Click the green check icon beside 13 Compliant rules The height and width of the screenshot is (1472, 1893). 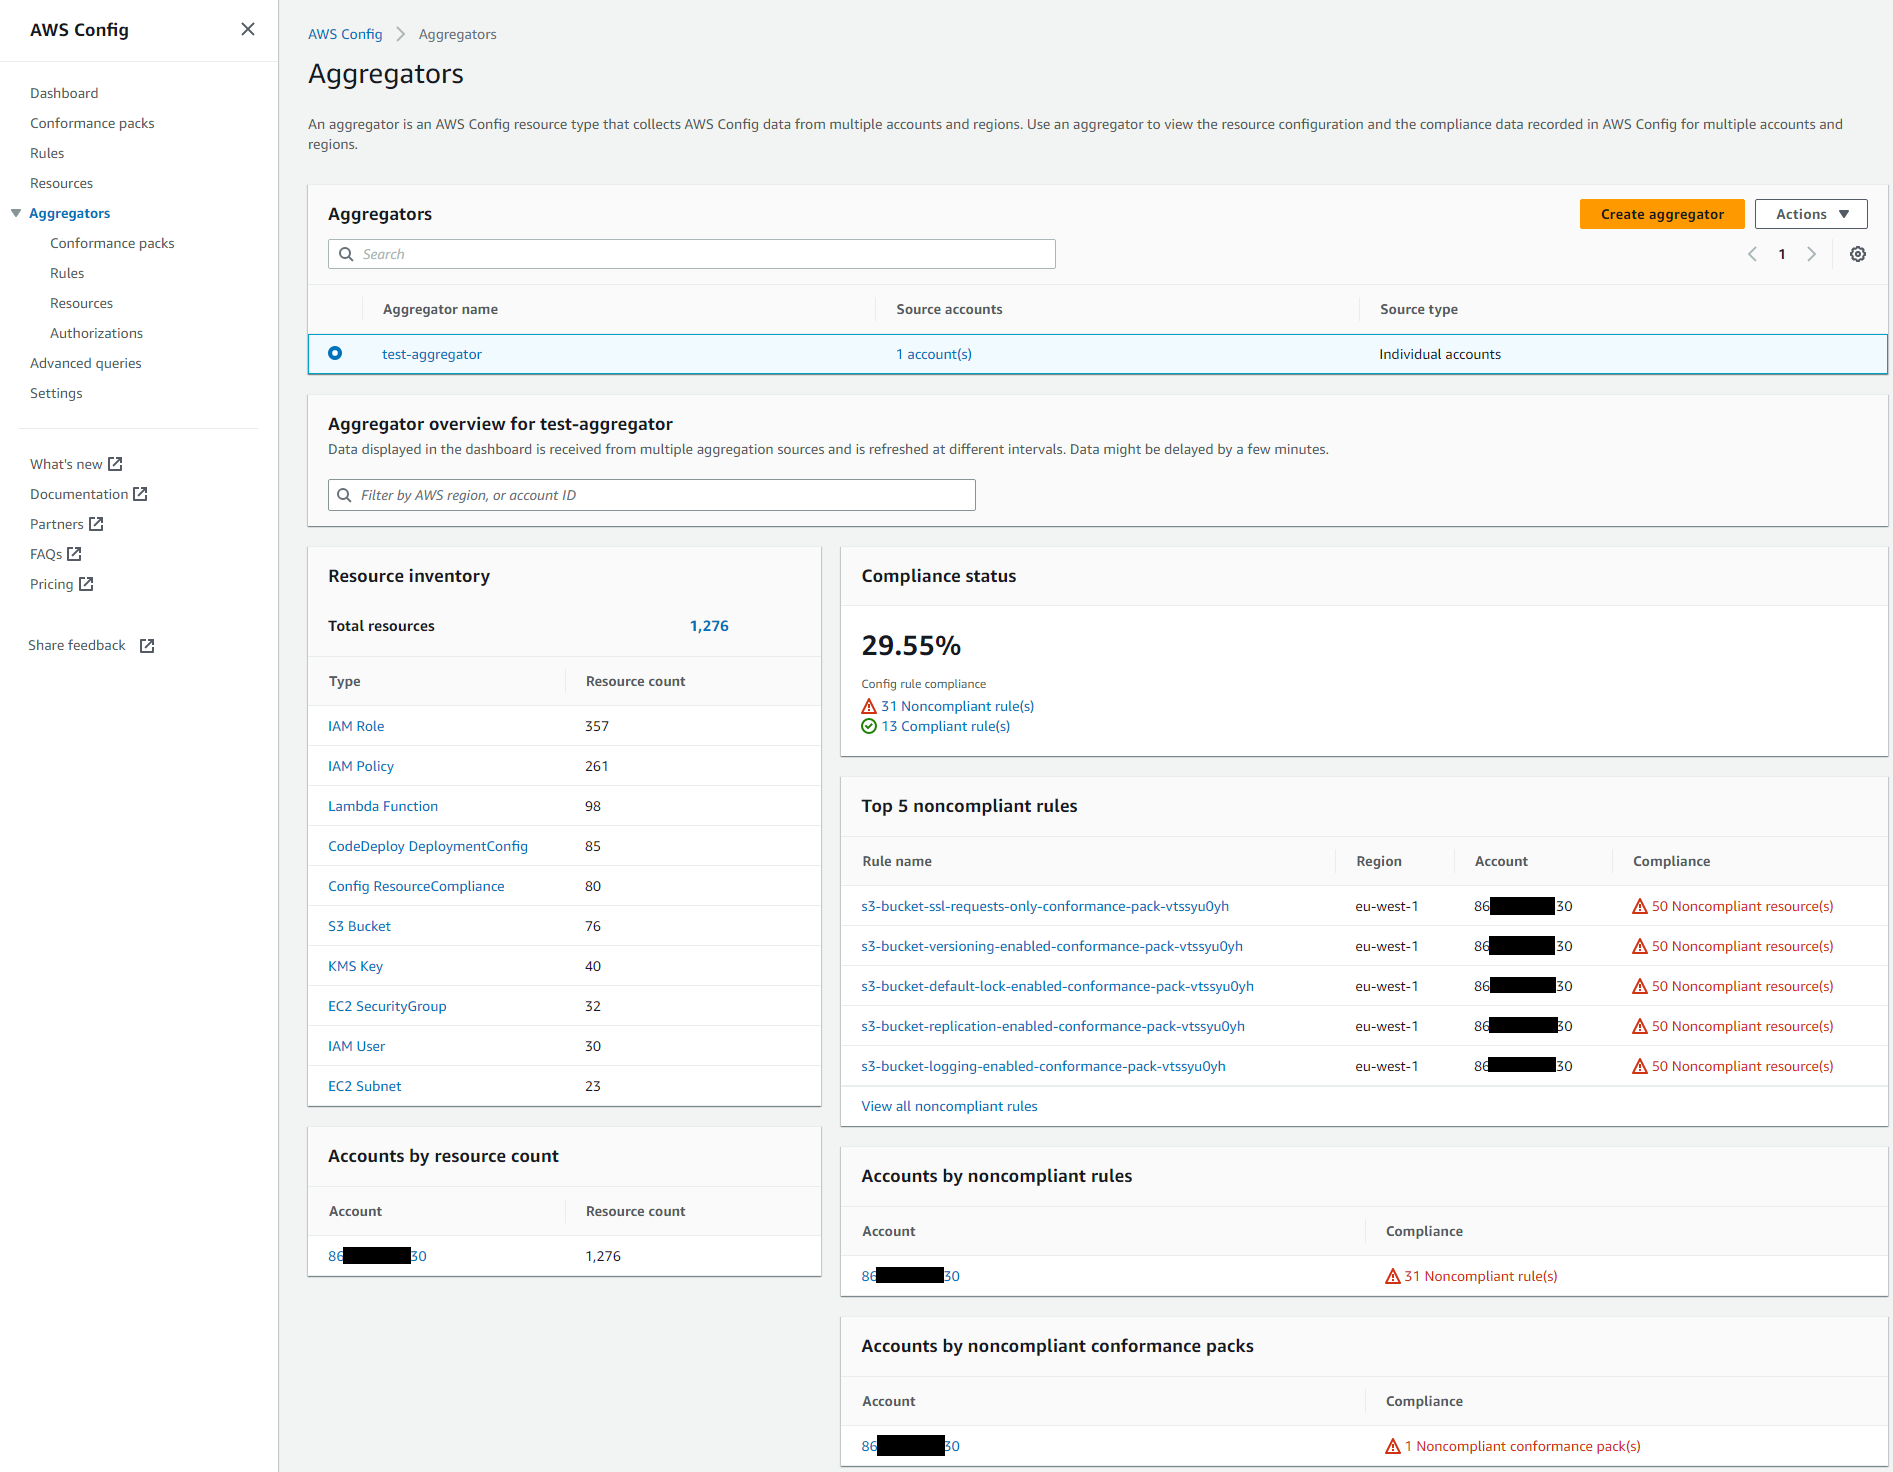click(868, 726)
